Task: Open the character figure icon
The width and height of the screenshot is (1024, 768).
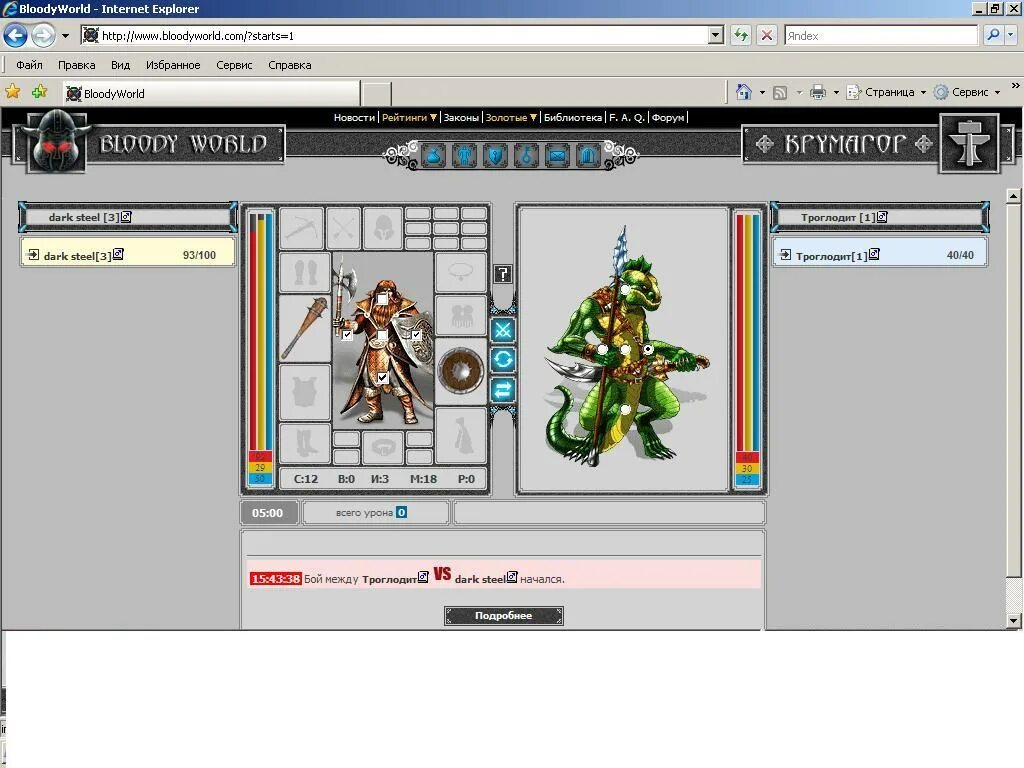Action: (x=464, y=156)
